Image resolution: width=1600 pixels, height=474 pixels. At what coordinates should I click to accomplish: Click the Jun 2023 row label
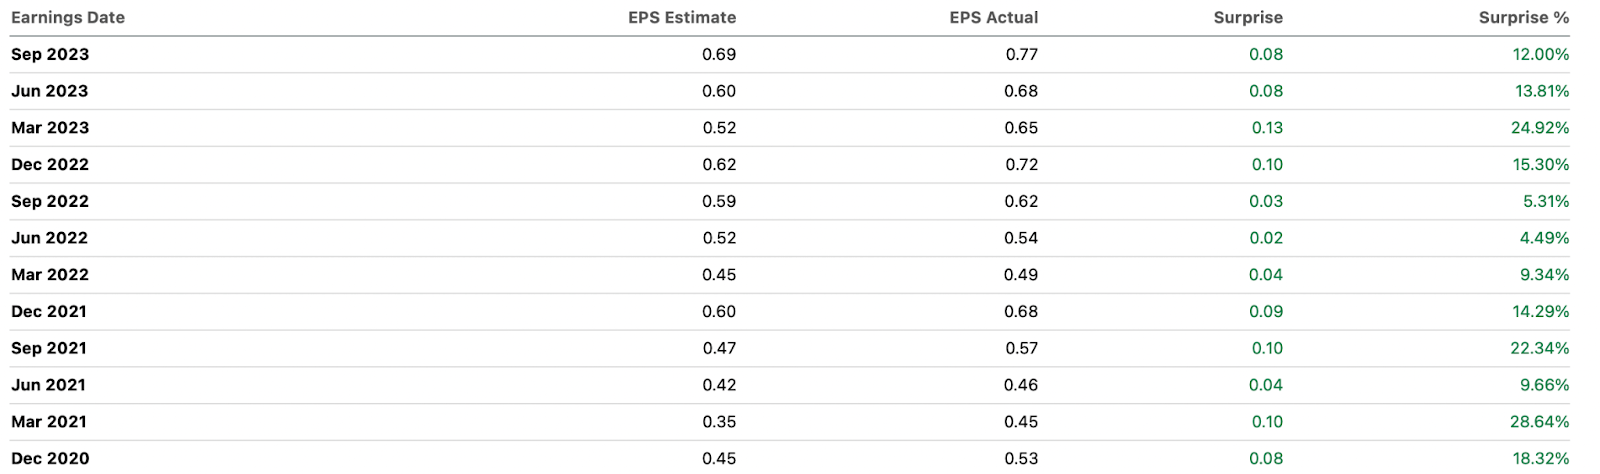50,91
